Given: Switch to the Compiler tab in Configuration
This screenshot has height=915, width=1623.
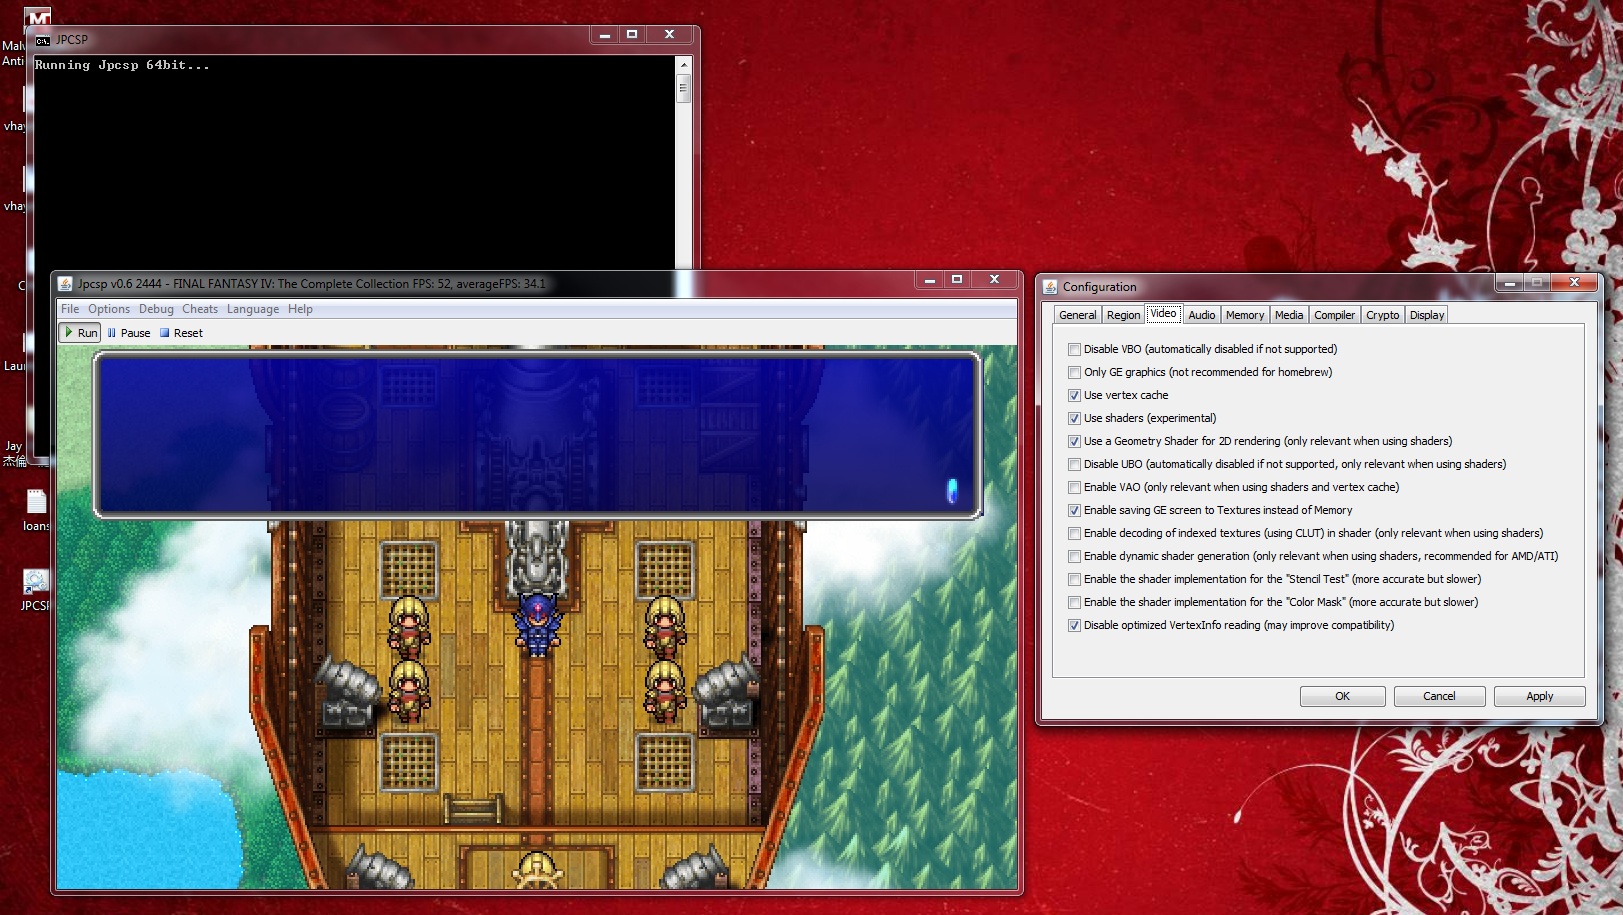Looking at the screenshot, I should click(x=1334, y=315).
